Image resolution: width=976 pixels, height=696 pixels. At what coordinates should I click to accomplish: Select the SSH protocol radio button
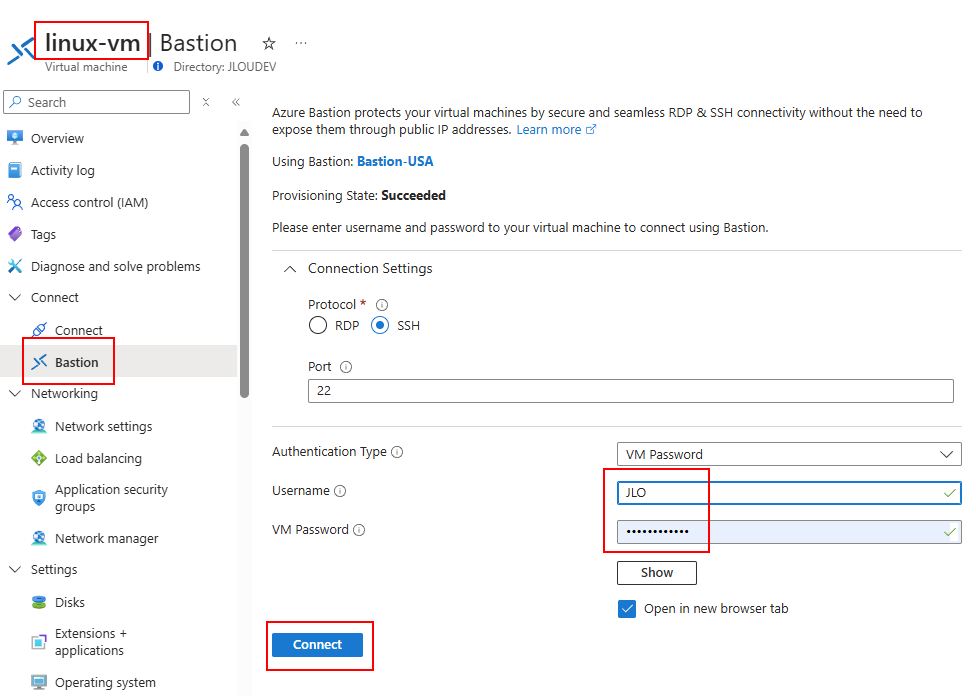click(380, 325)
